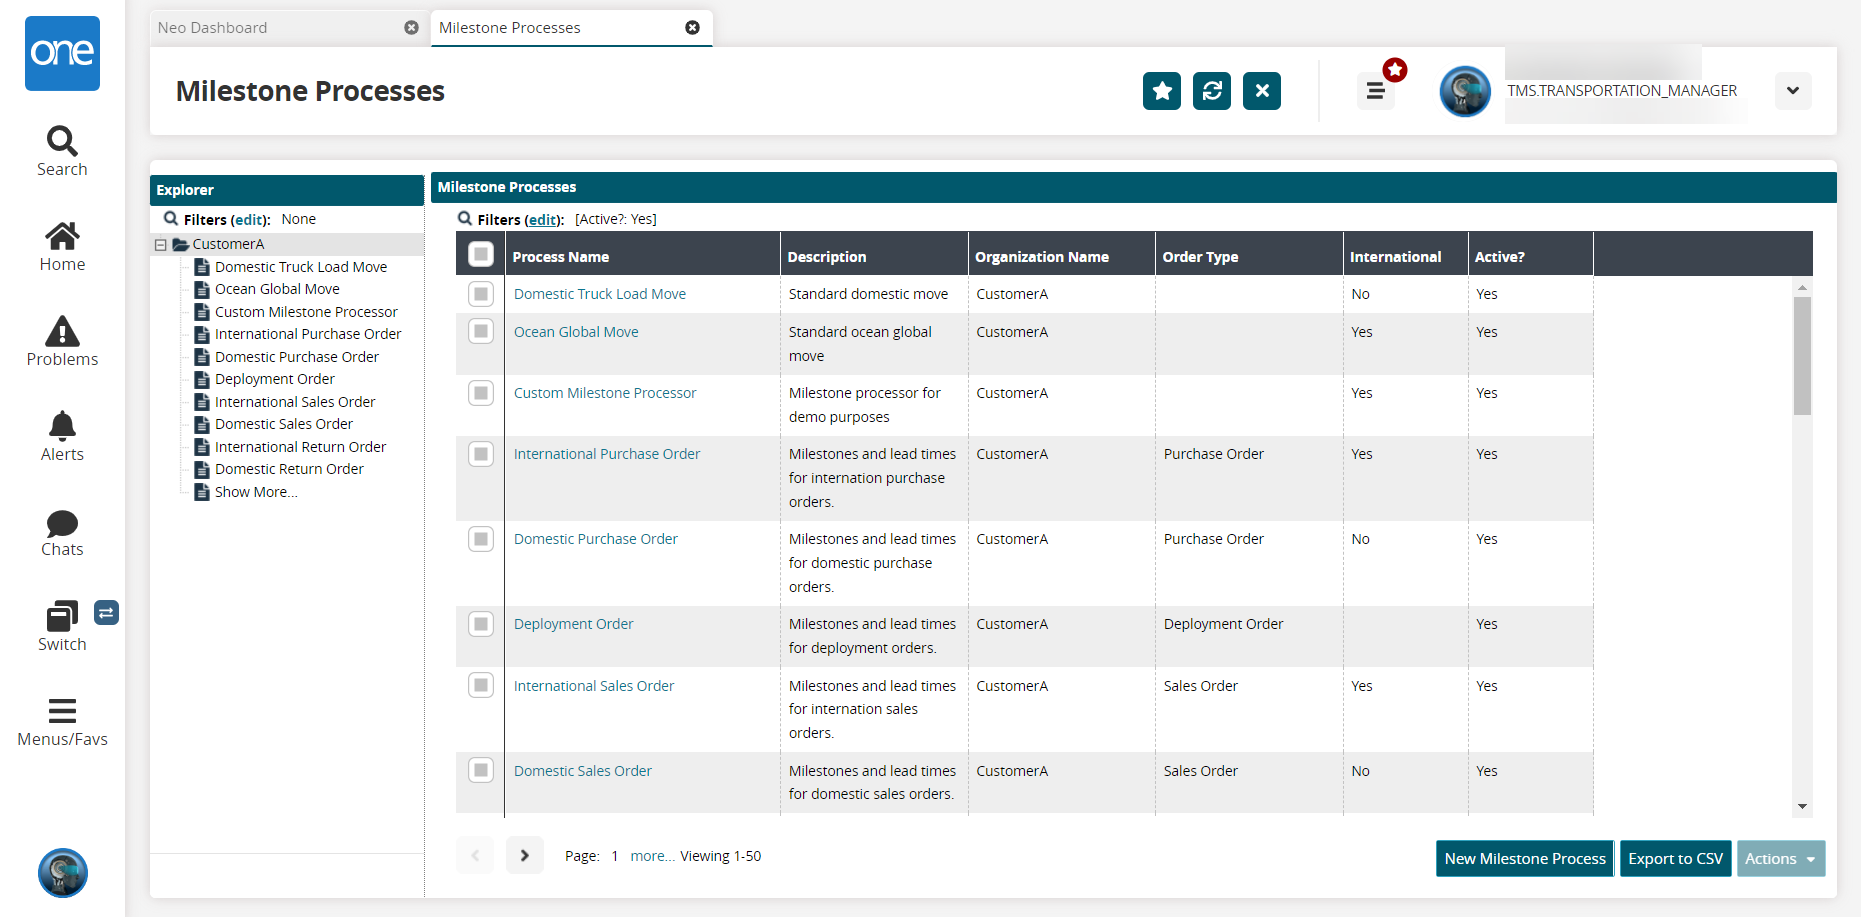Select Domestic Return Order in Explorer tree

coord(289,469)
